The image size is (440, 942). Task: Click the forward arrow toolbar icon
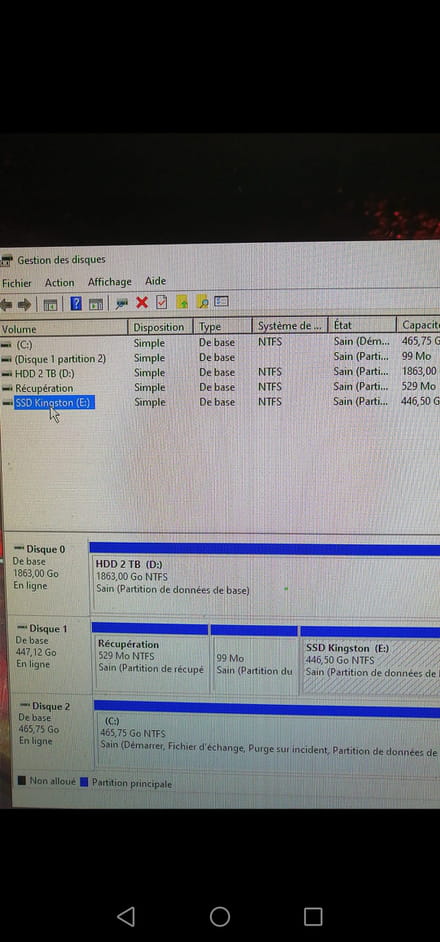(x=25, y=305)
